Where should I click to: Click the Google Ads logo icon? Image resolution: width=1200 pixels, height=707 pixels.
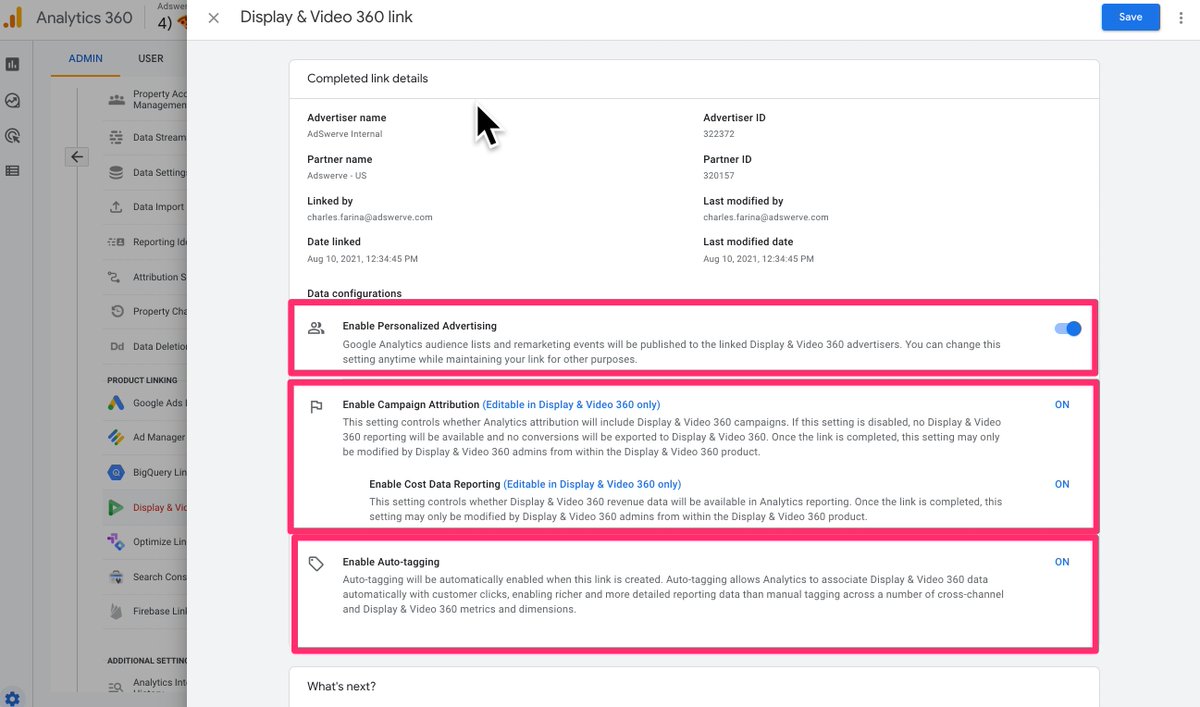pyautogui.click(x=116, y=403)
